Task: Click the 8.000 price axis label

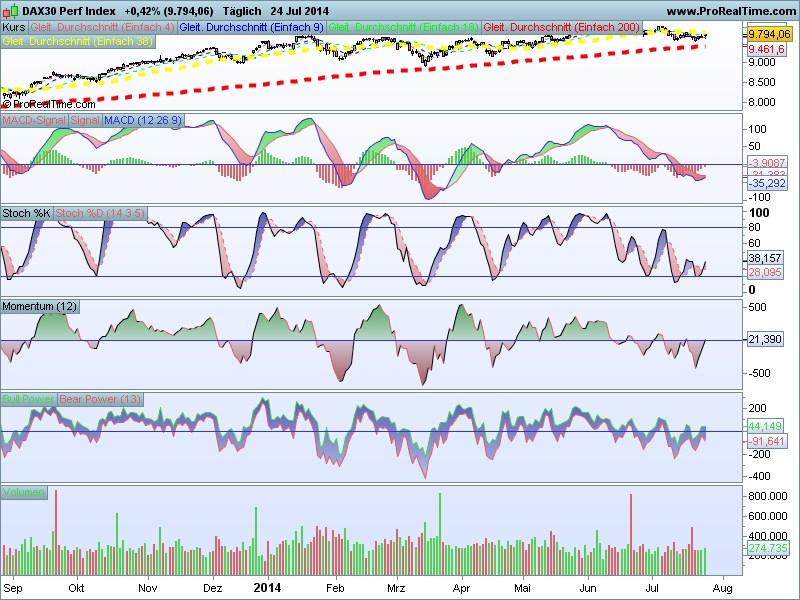Action: 762,102
